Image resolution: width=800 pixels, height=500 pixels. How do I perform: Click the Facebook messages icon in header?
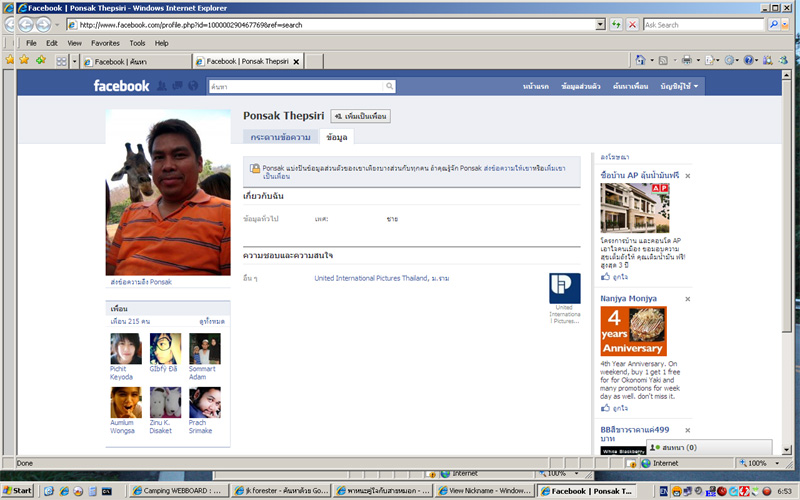point(176,86)
